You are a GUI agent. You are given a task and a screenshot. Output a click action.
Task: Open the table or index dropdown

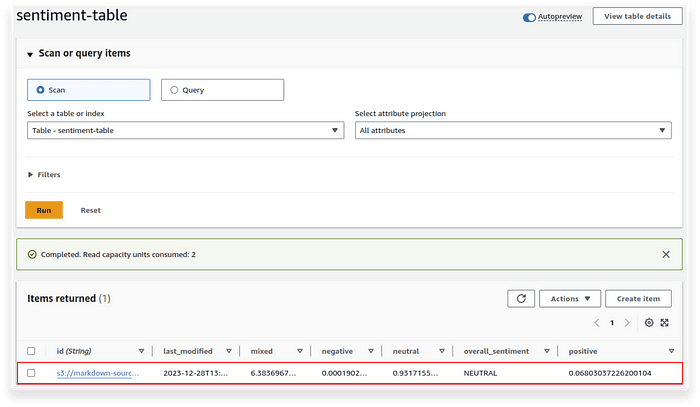pyautogui.click(x=185, y=130)
